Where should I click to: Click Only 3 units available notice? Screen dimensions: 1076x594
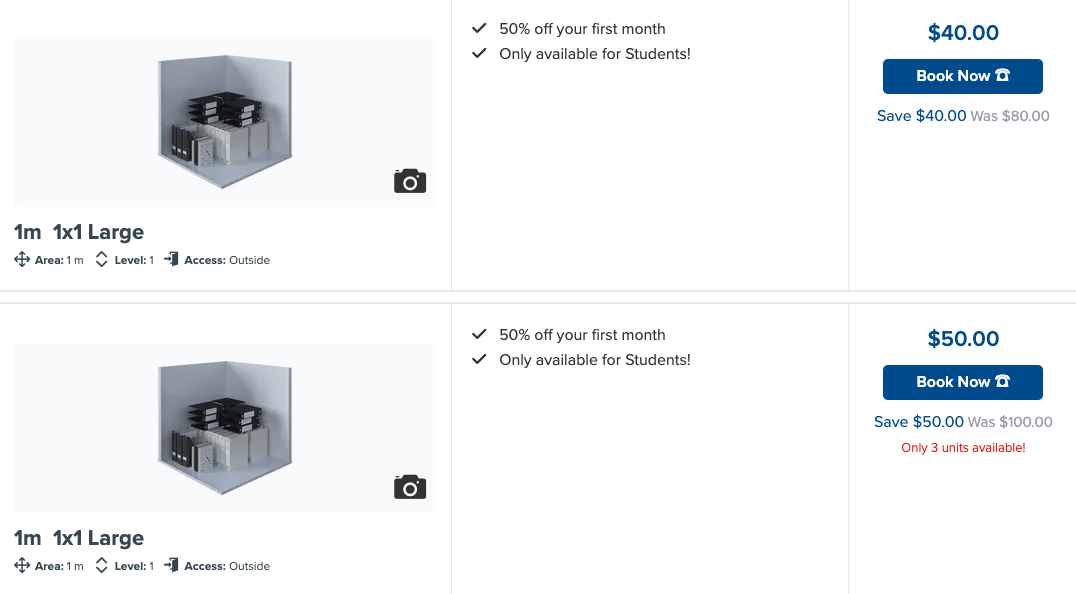click(x=963, y=448)
